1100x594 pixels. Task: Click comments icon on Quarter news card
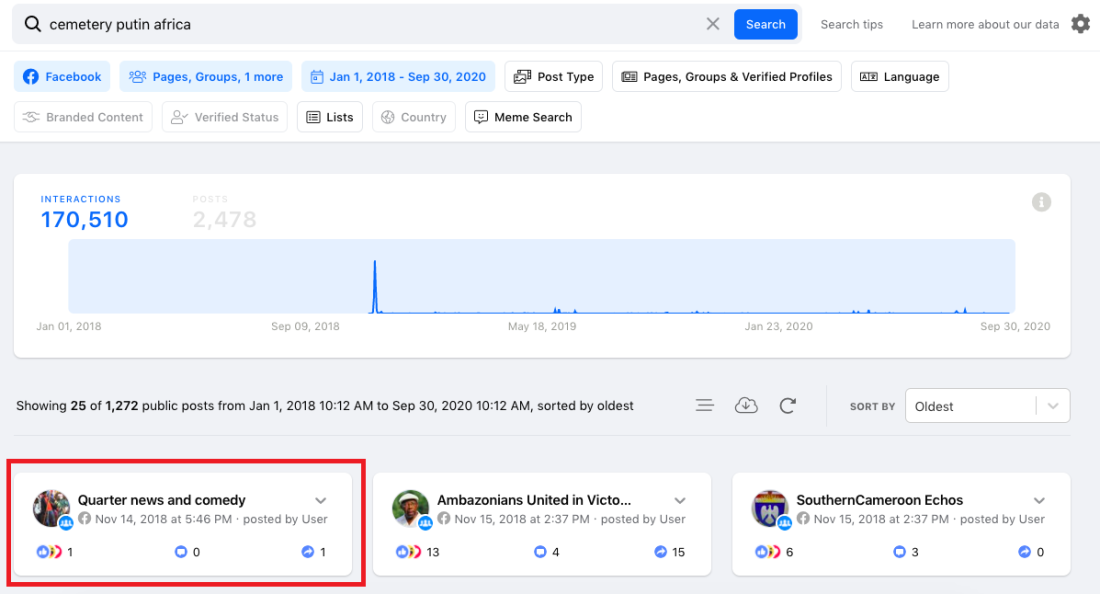[x=181, y=552]
